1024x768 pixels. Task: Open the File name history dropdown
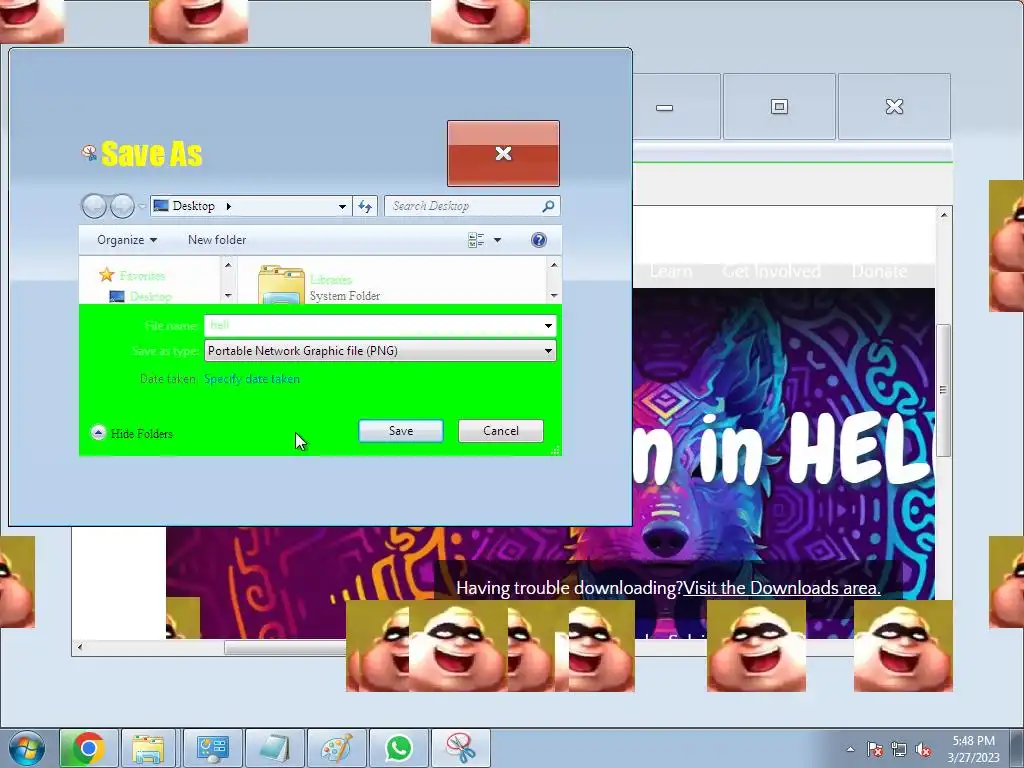pos(549,325)
